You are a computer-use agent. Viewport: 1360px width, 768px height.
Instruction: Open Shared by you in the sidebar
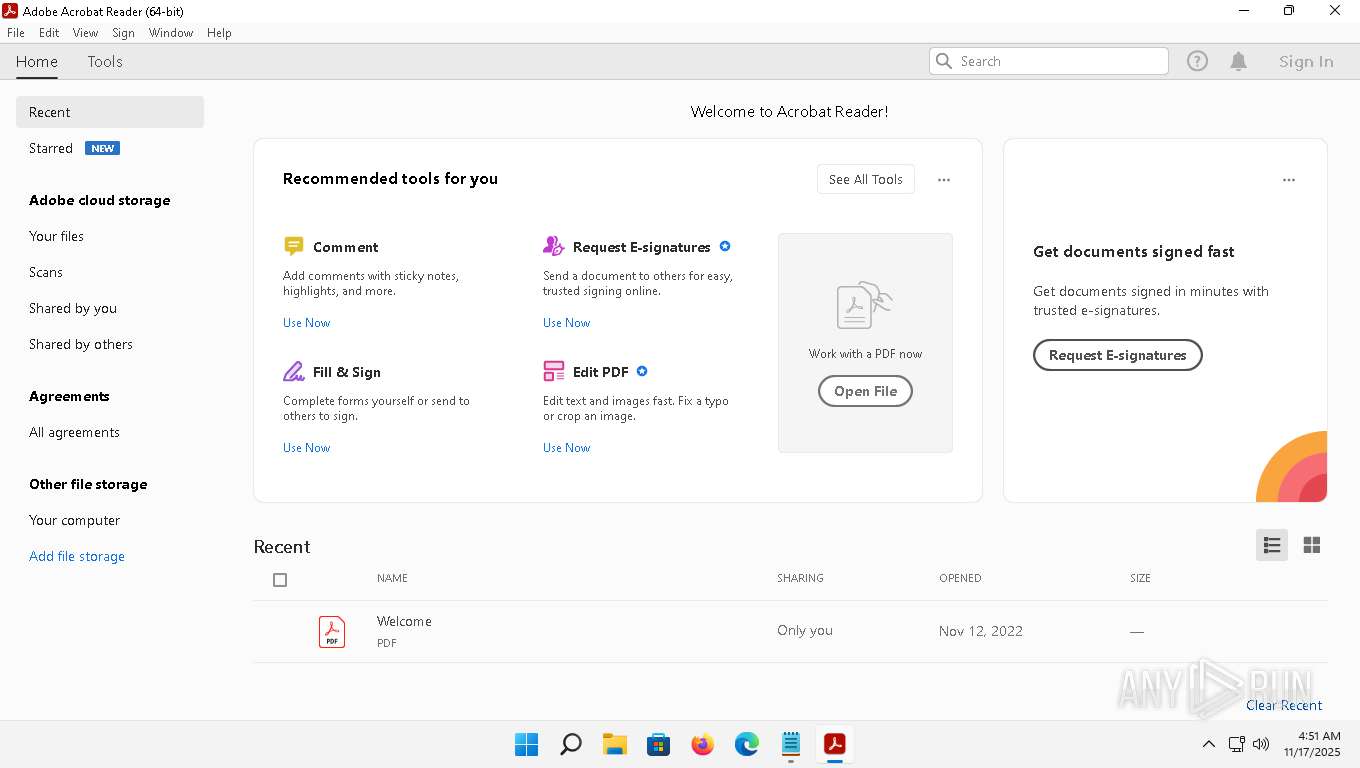pos(73,308)
